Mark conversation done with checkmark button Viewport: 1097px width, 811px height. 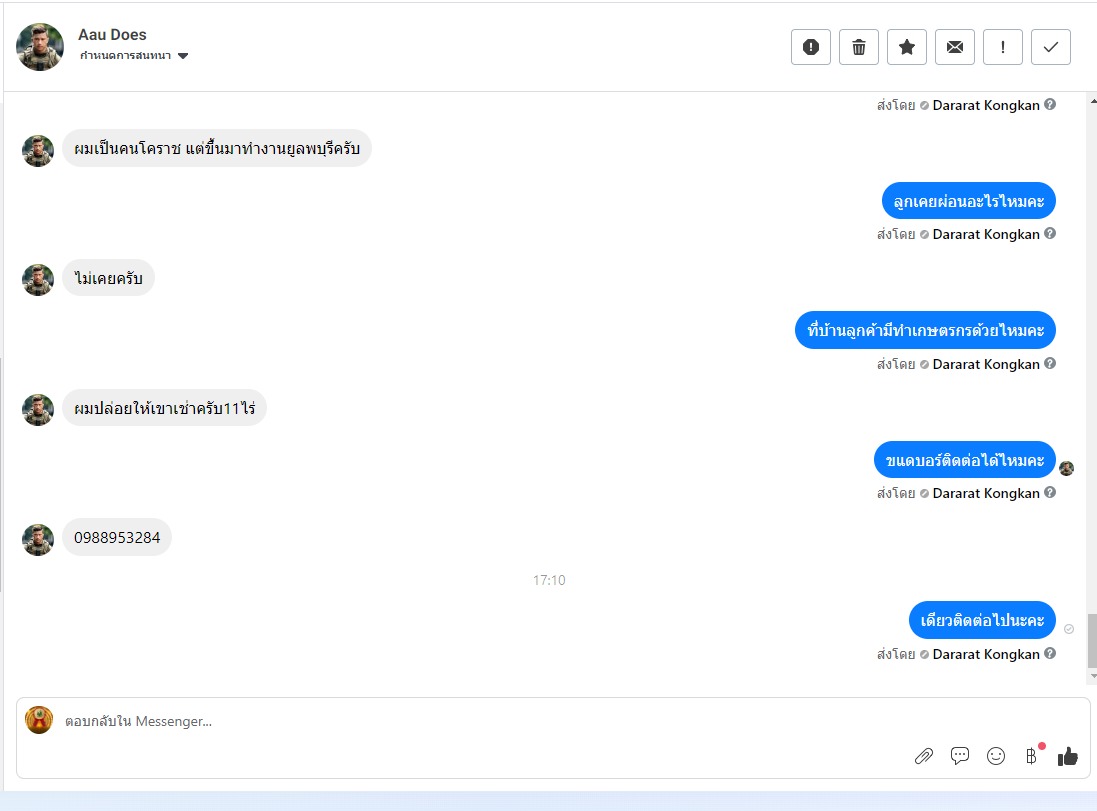coord(1050,47)
